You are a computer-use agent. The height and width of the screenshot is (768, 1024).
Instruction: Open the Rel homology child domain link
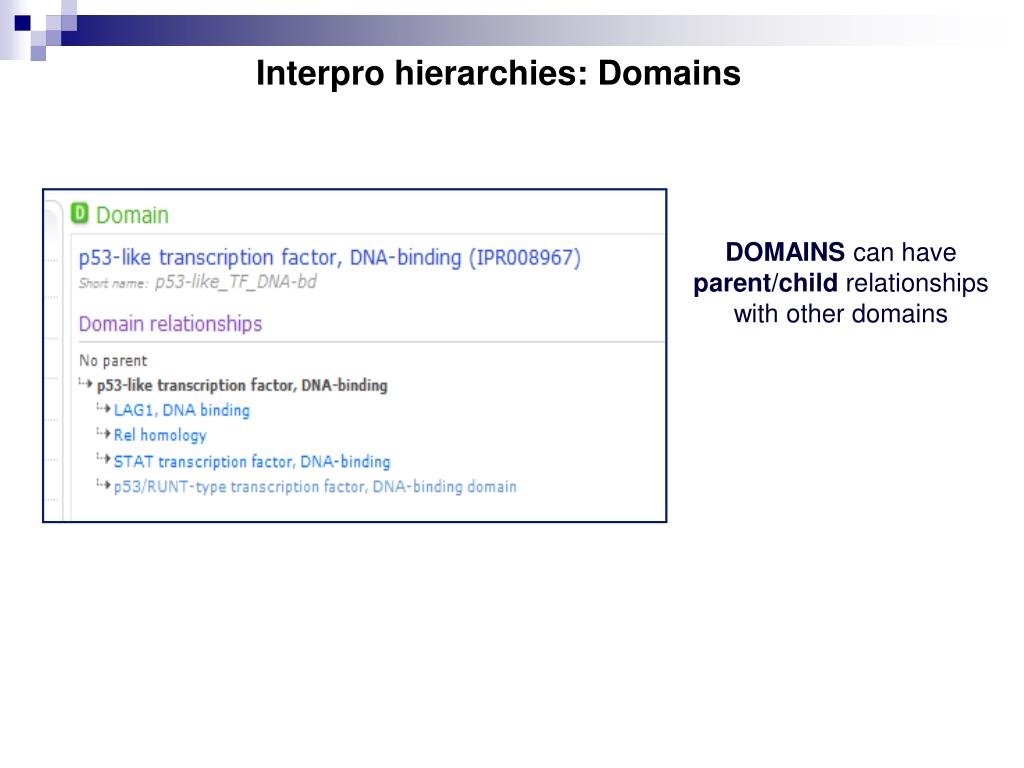[x=160, y=435]
